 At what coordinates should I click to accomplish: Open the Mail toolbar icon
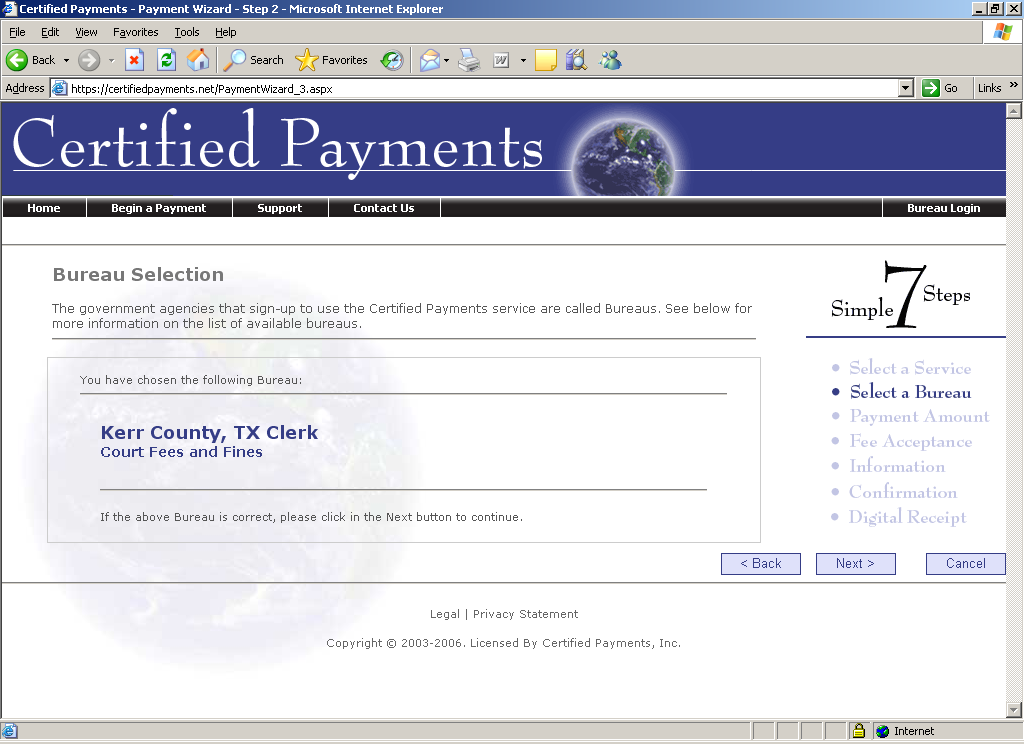[429, 60]
